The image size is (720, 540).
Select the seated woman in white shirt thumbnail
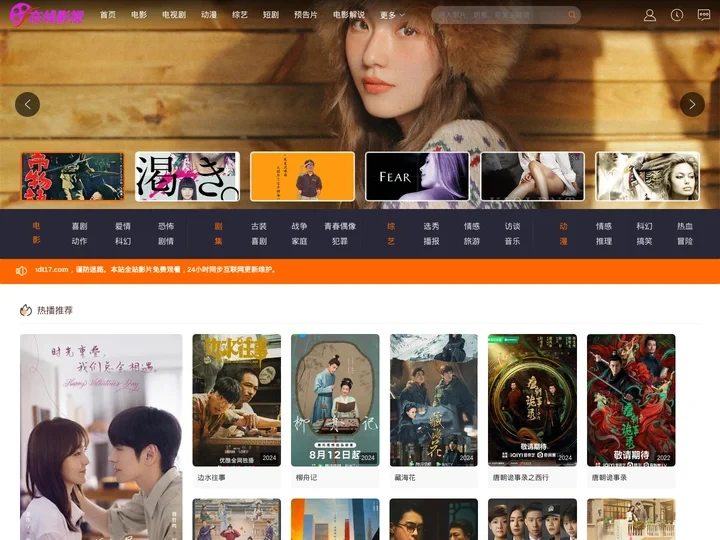[533, 177]
